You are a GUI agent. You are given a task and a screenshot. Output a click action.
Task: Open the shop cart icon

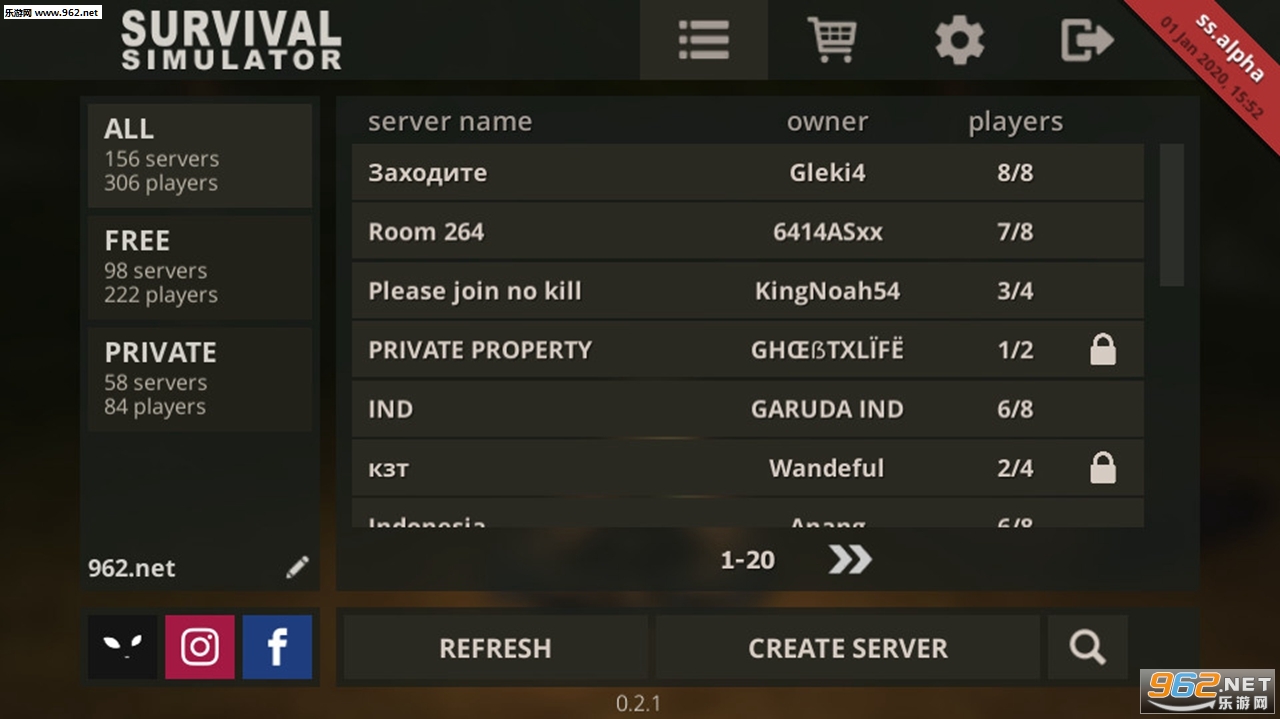pos(832,40)
